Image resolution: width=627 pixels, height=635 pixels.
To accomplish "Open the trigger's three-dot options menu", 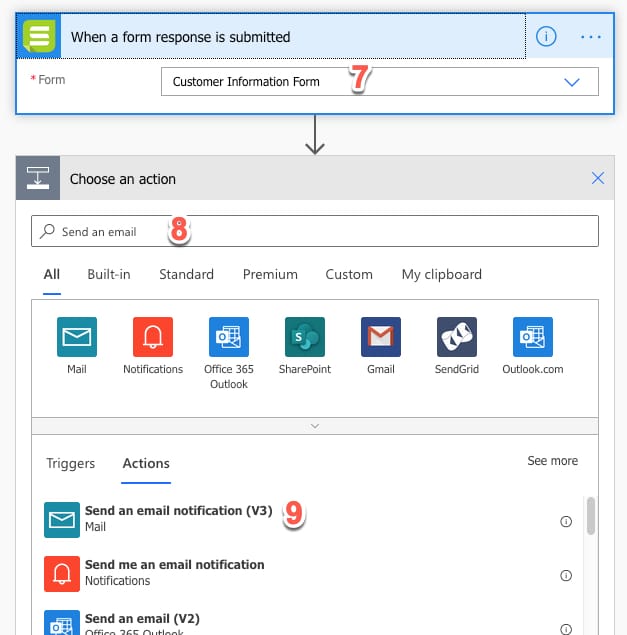I will [591, 37].
